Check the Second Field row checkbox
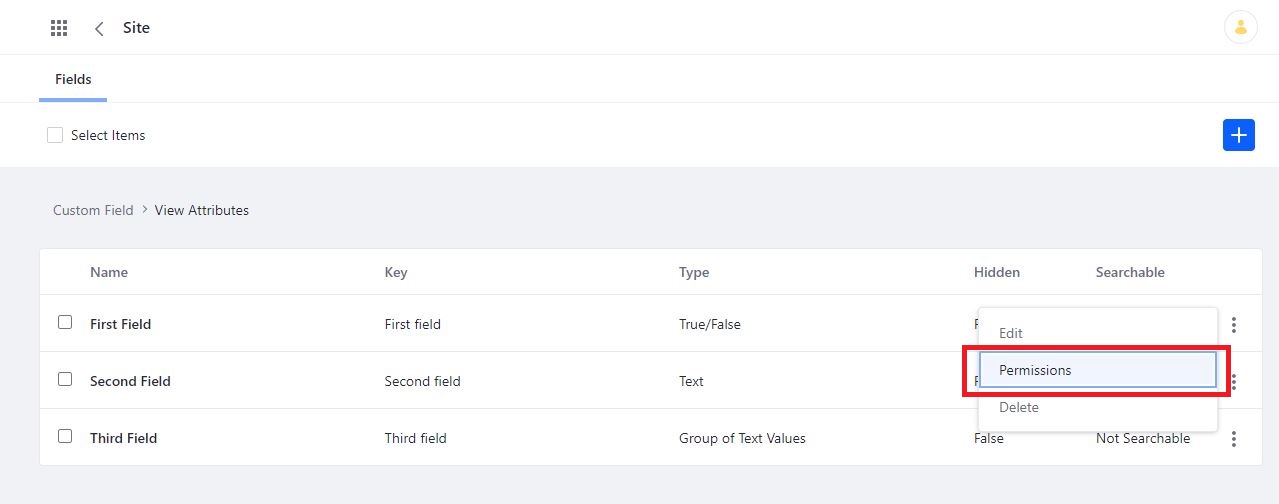The image size is (1279, 504). (65, 379)
